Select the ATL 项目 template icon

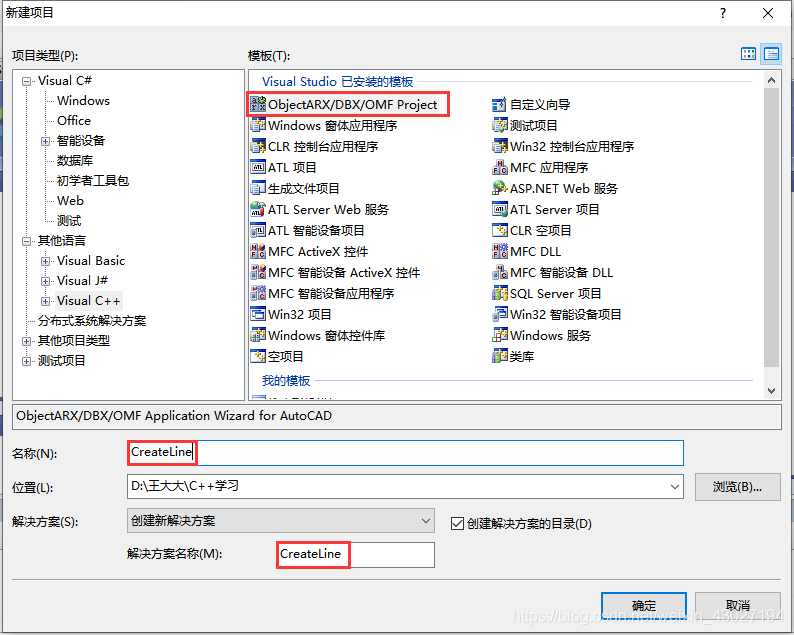[x=258, y=167]
